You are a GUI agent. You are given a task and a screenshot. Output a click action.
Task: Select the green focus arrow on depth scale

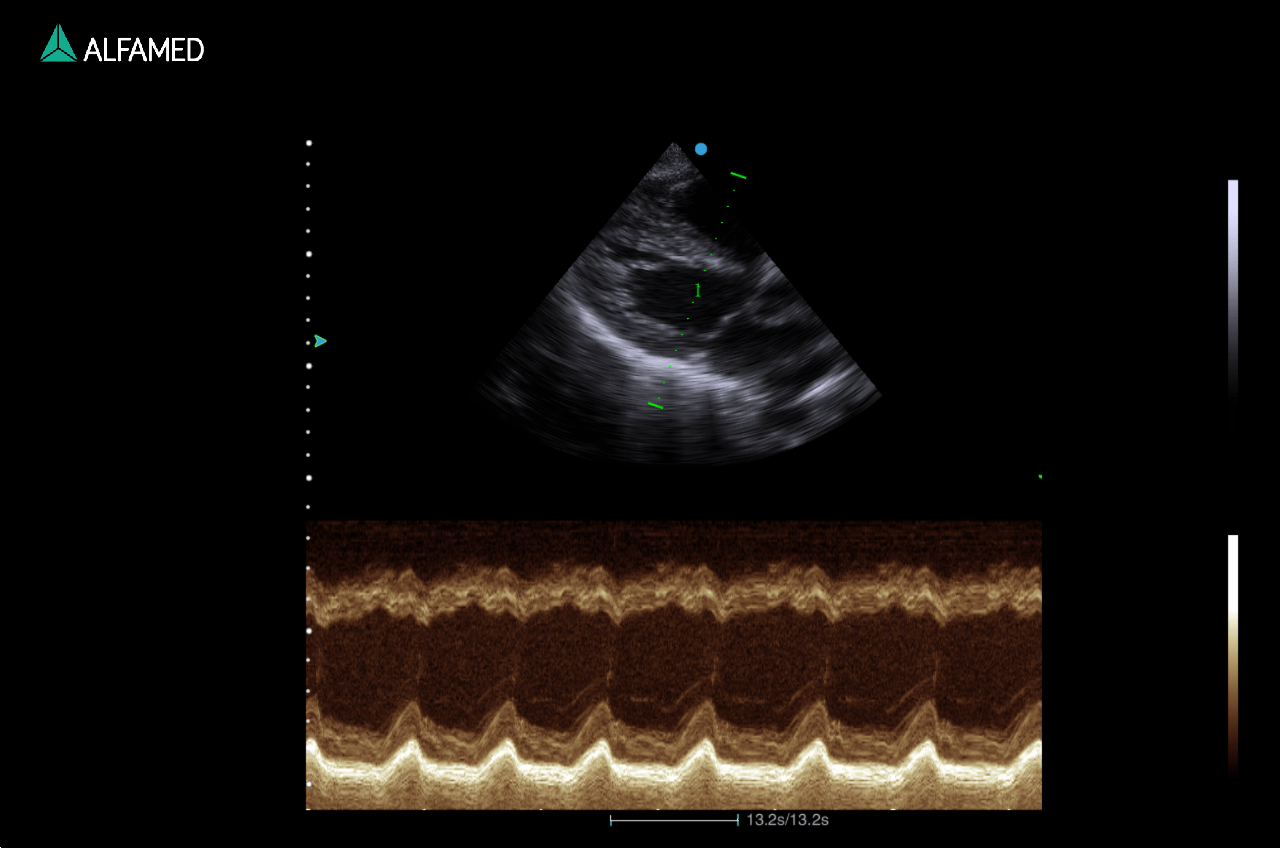point(320,341)
